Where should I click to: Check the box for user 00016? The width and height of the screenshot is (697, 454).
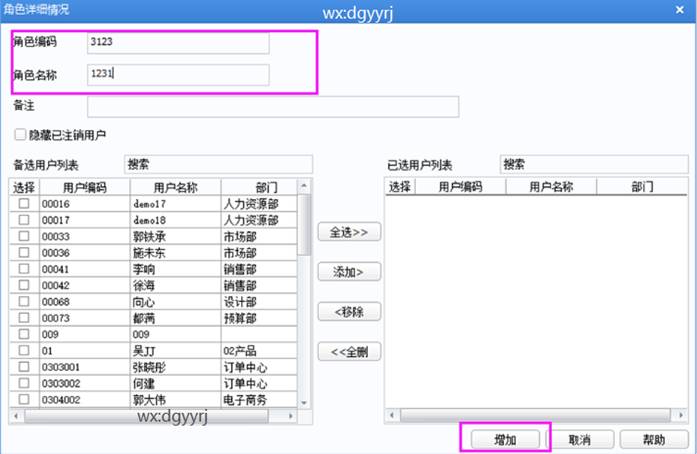[x=23, y=203]
